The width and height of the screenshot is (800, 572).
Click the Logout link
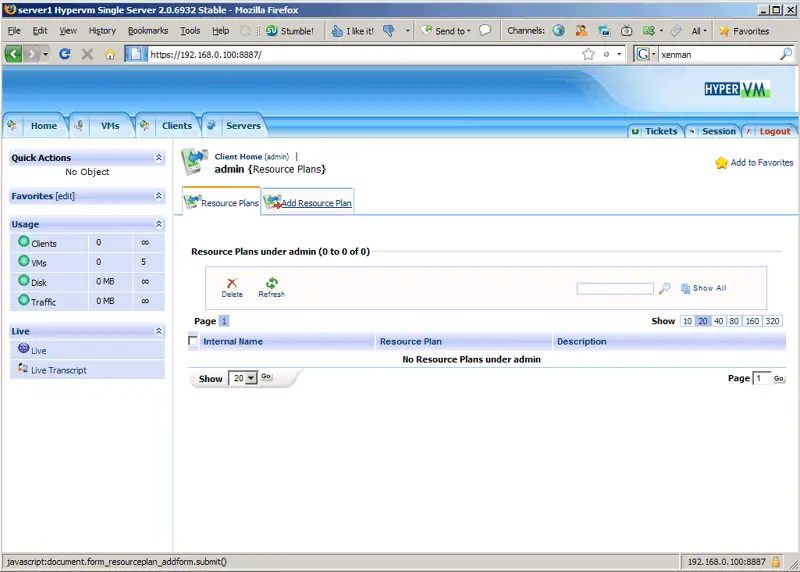(x=774, y=131)
